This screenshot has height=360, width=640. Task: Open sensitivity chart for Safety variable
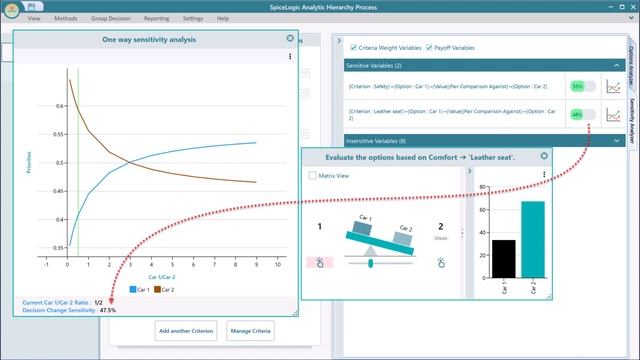point(613,87)
